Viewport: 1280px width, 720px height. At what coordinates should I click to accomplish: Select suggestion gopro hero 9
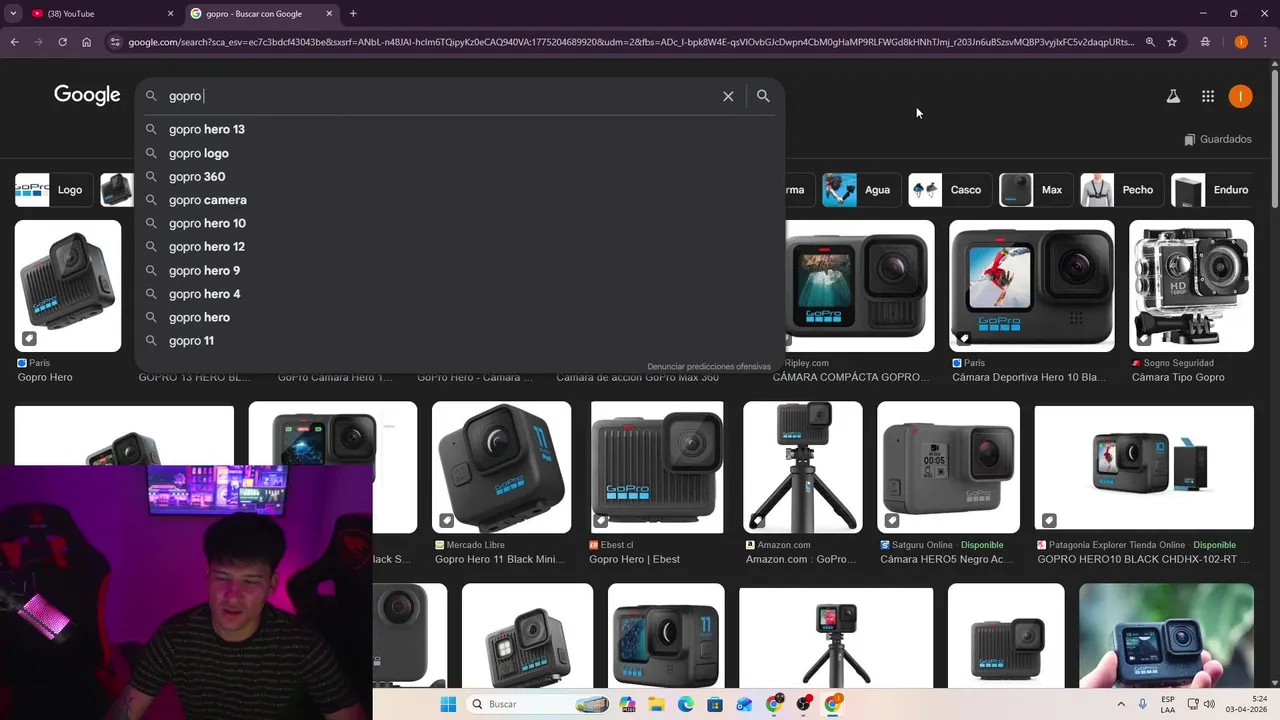[460, 270]
